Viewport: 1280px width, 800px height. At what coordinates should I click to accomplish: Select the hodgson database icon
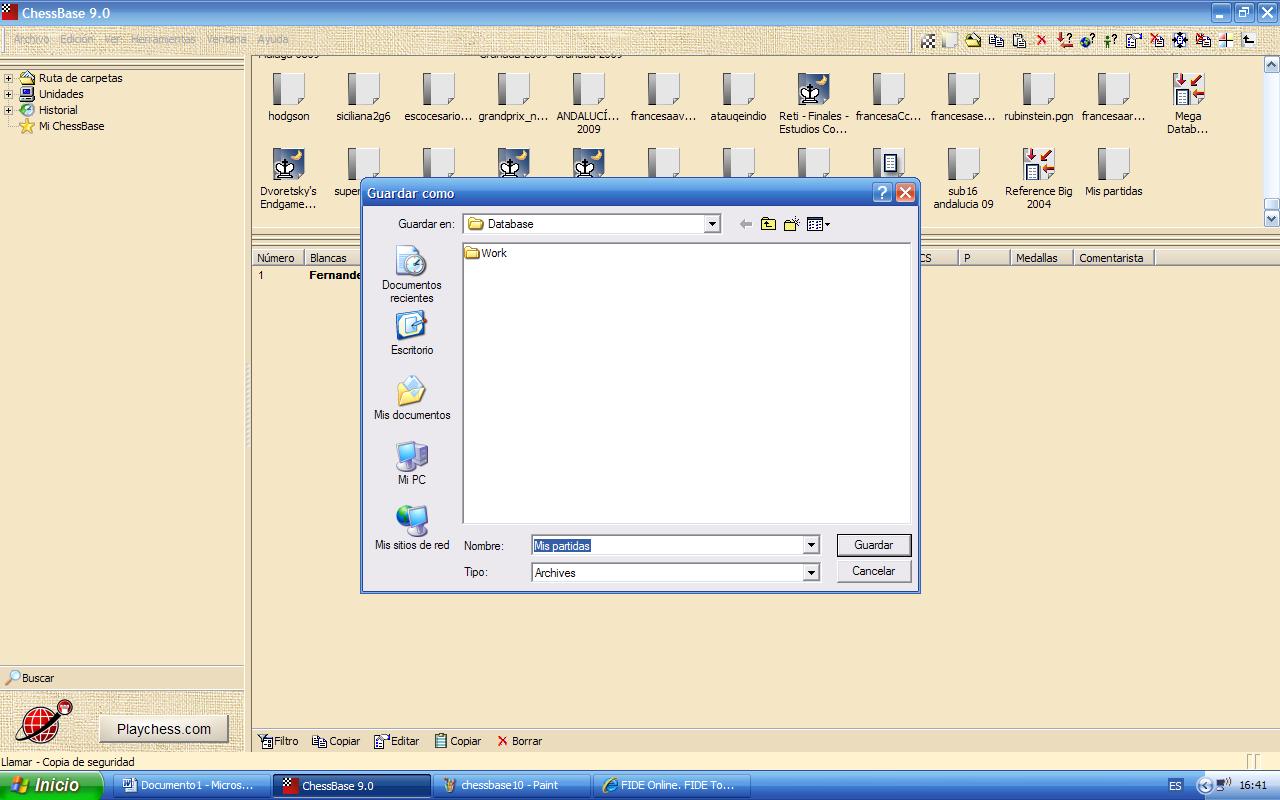point(288,89)
